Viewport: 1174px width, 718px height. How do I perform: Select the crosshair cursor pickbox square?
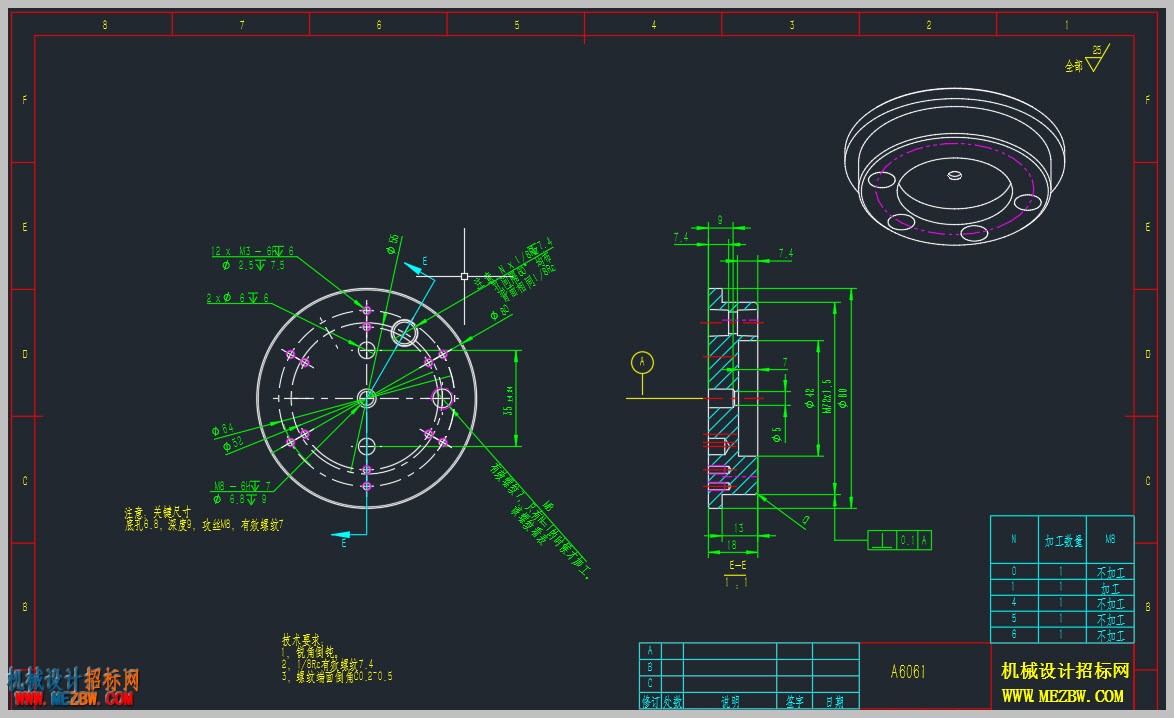[x=464, y=276]
